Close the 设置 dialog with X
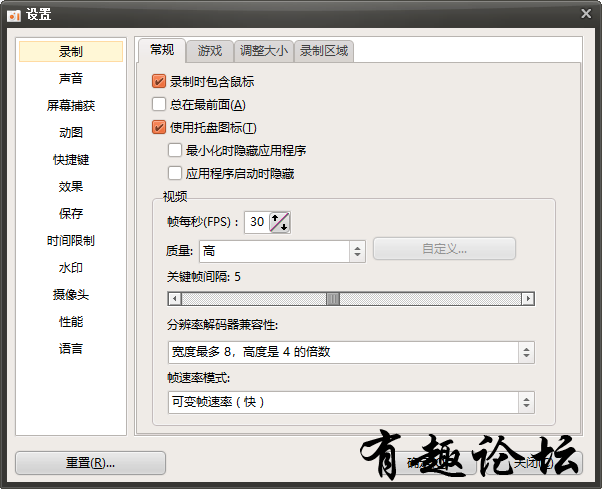Screen dimensions: 602x489 pyautogui.click(x=586, y=14)
